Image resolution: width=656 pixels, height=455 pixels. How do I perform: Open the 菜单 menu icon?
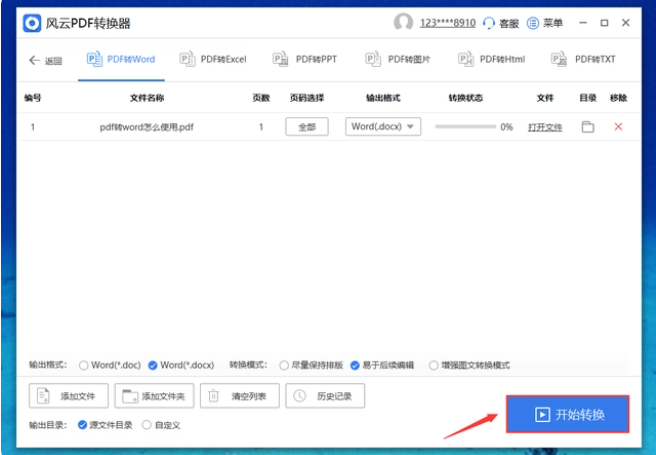[533, 23]
